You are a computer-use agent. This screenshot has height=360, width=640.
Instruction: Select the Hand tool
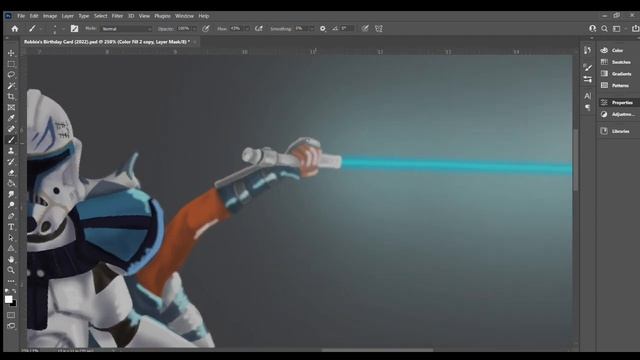(11, 259)
